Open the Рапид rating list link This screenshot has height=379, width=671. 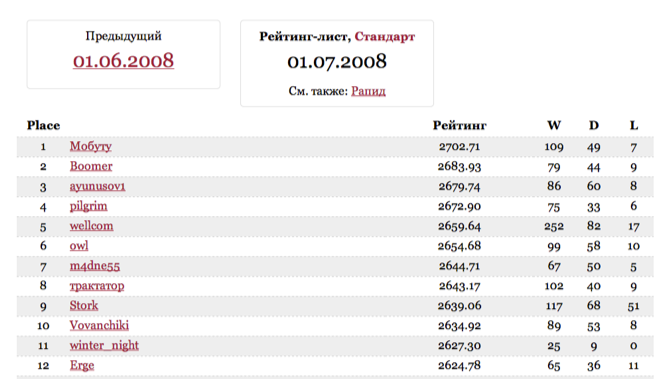coord(368,91)
